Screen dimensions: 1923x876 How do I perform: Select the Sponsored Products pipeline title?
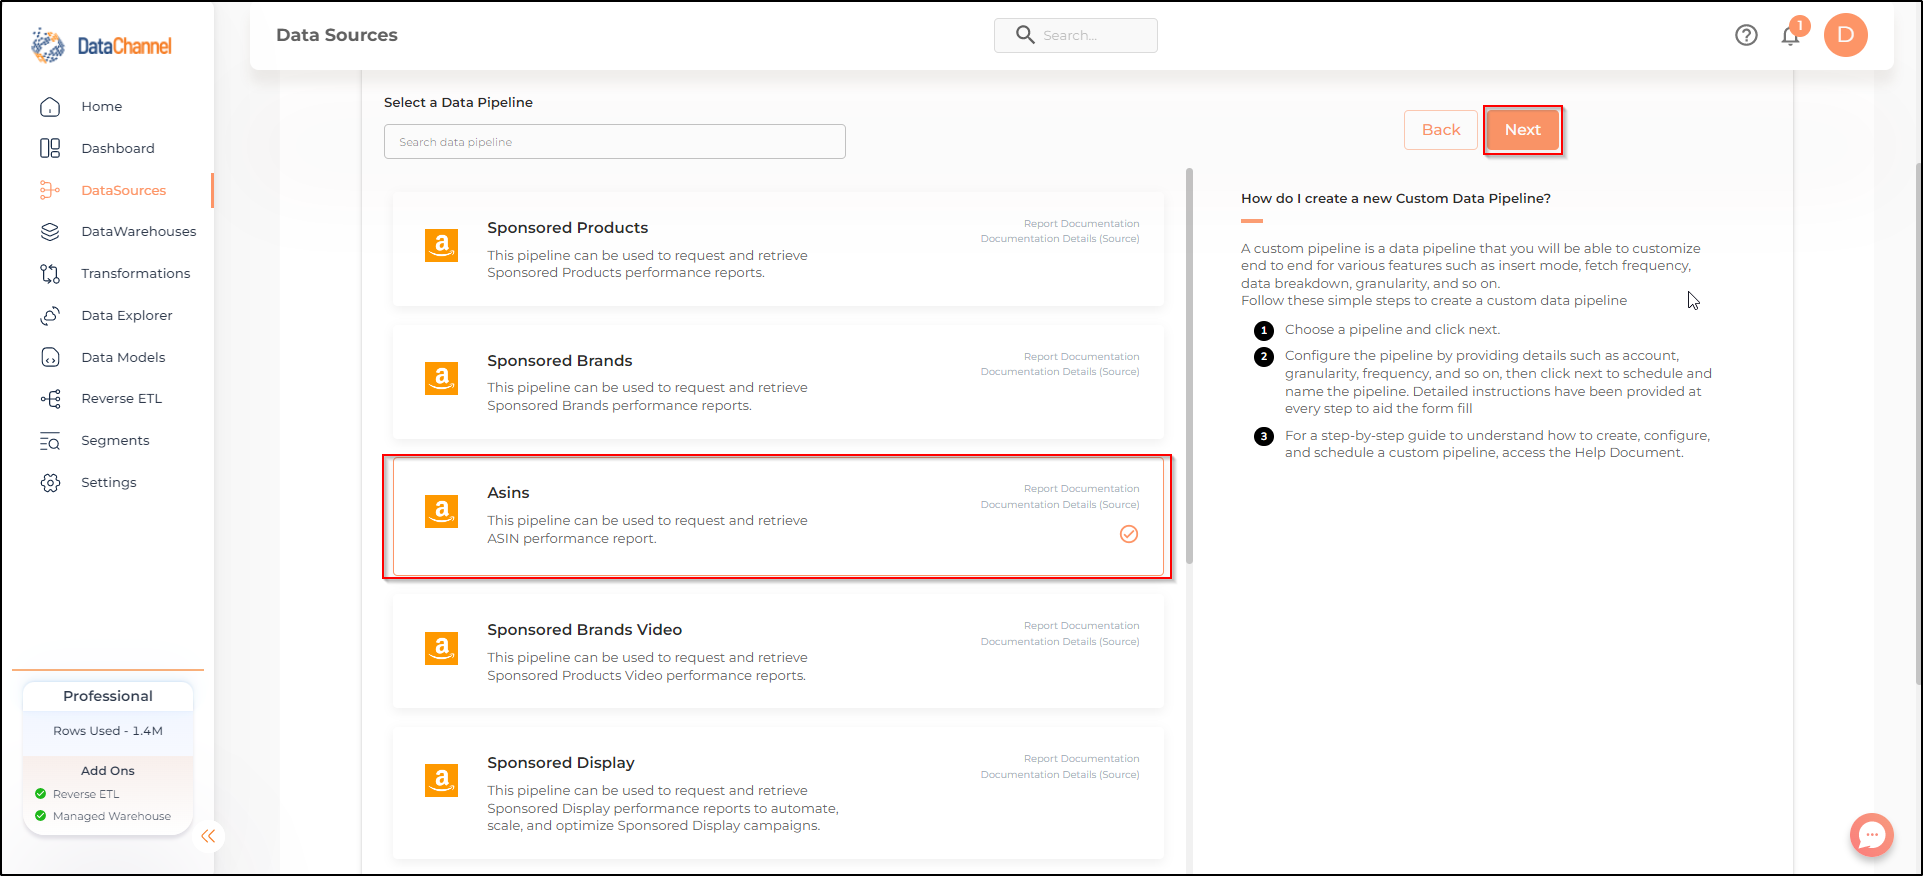[567, 228]
